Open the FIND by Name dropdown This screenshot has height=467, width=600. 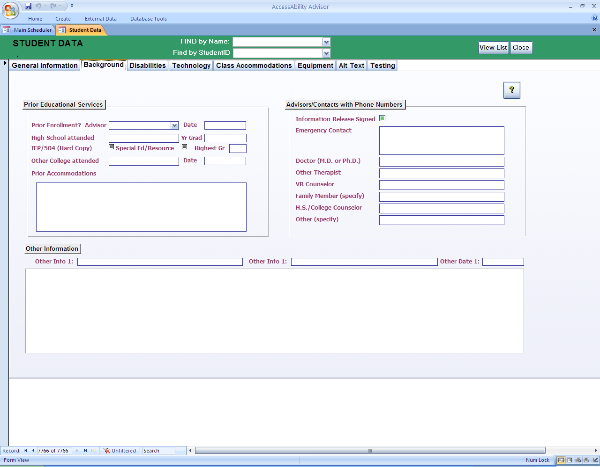point(326,41)
